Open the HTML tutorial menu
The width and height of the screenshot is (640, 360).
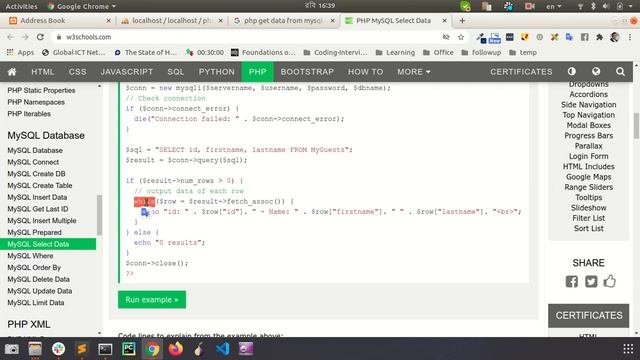pyautogui.click(x=43, y=72)
